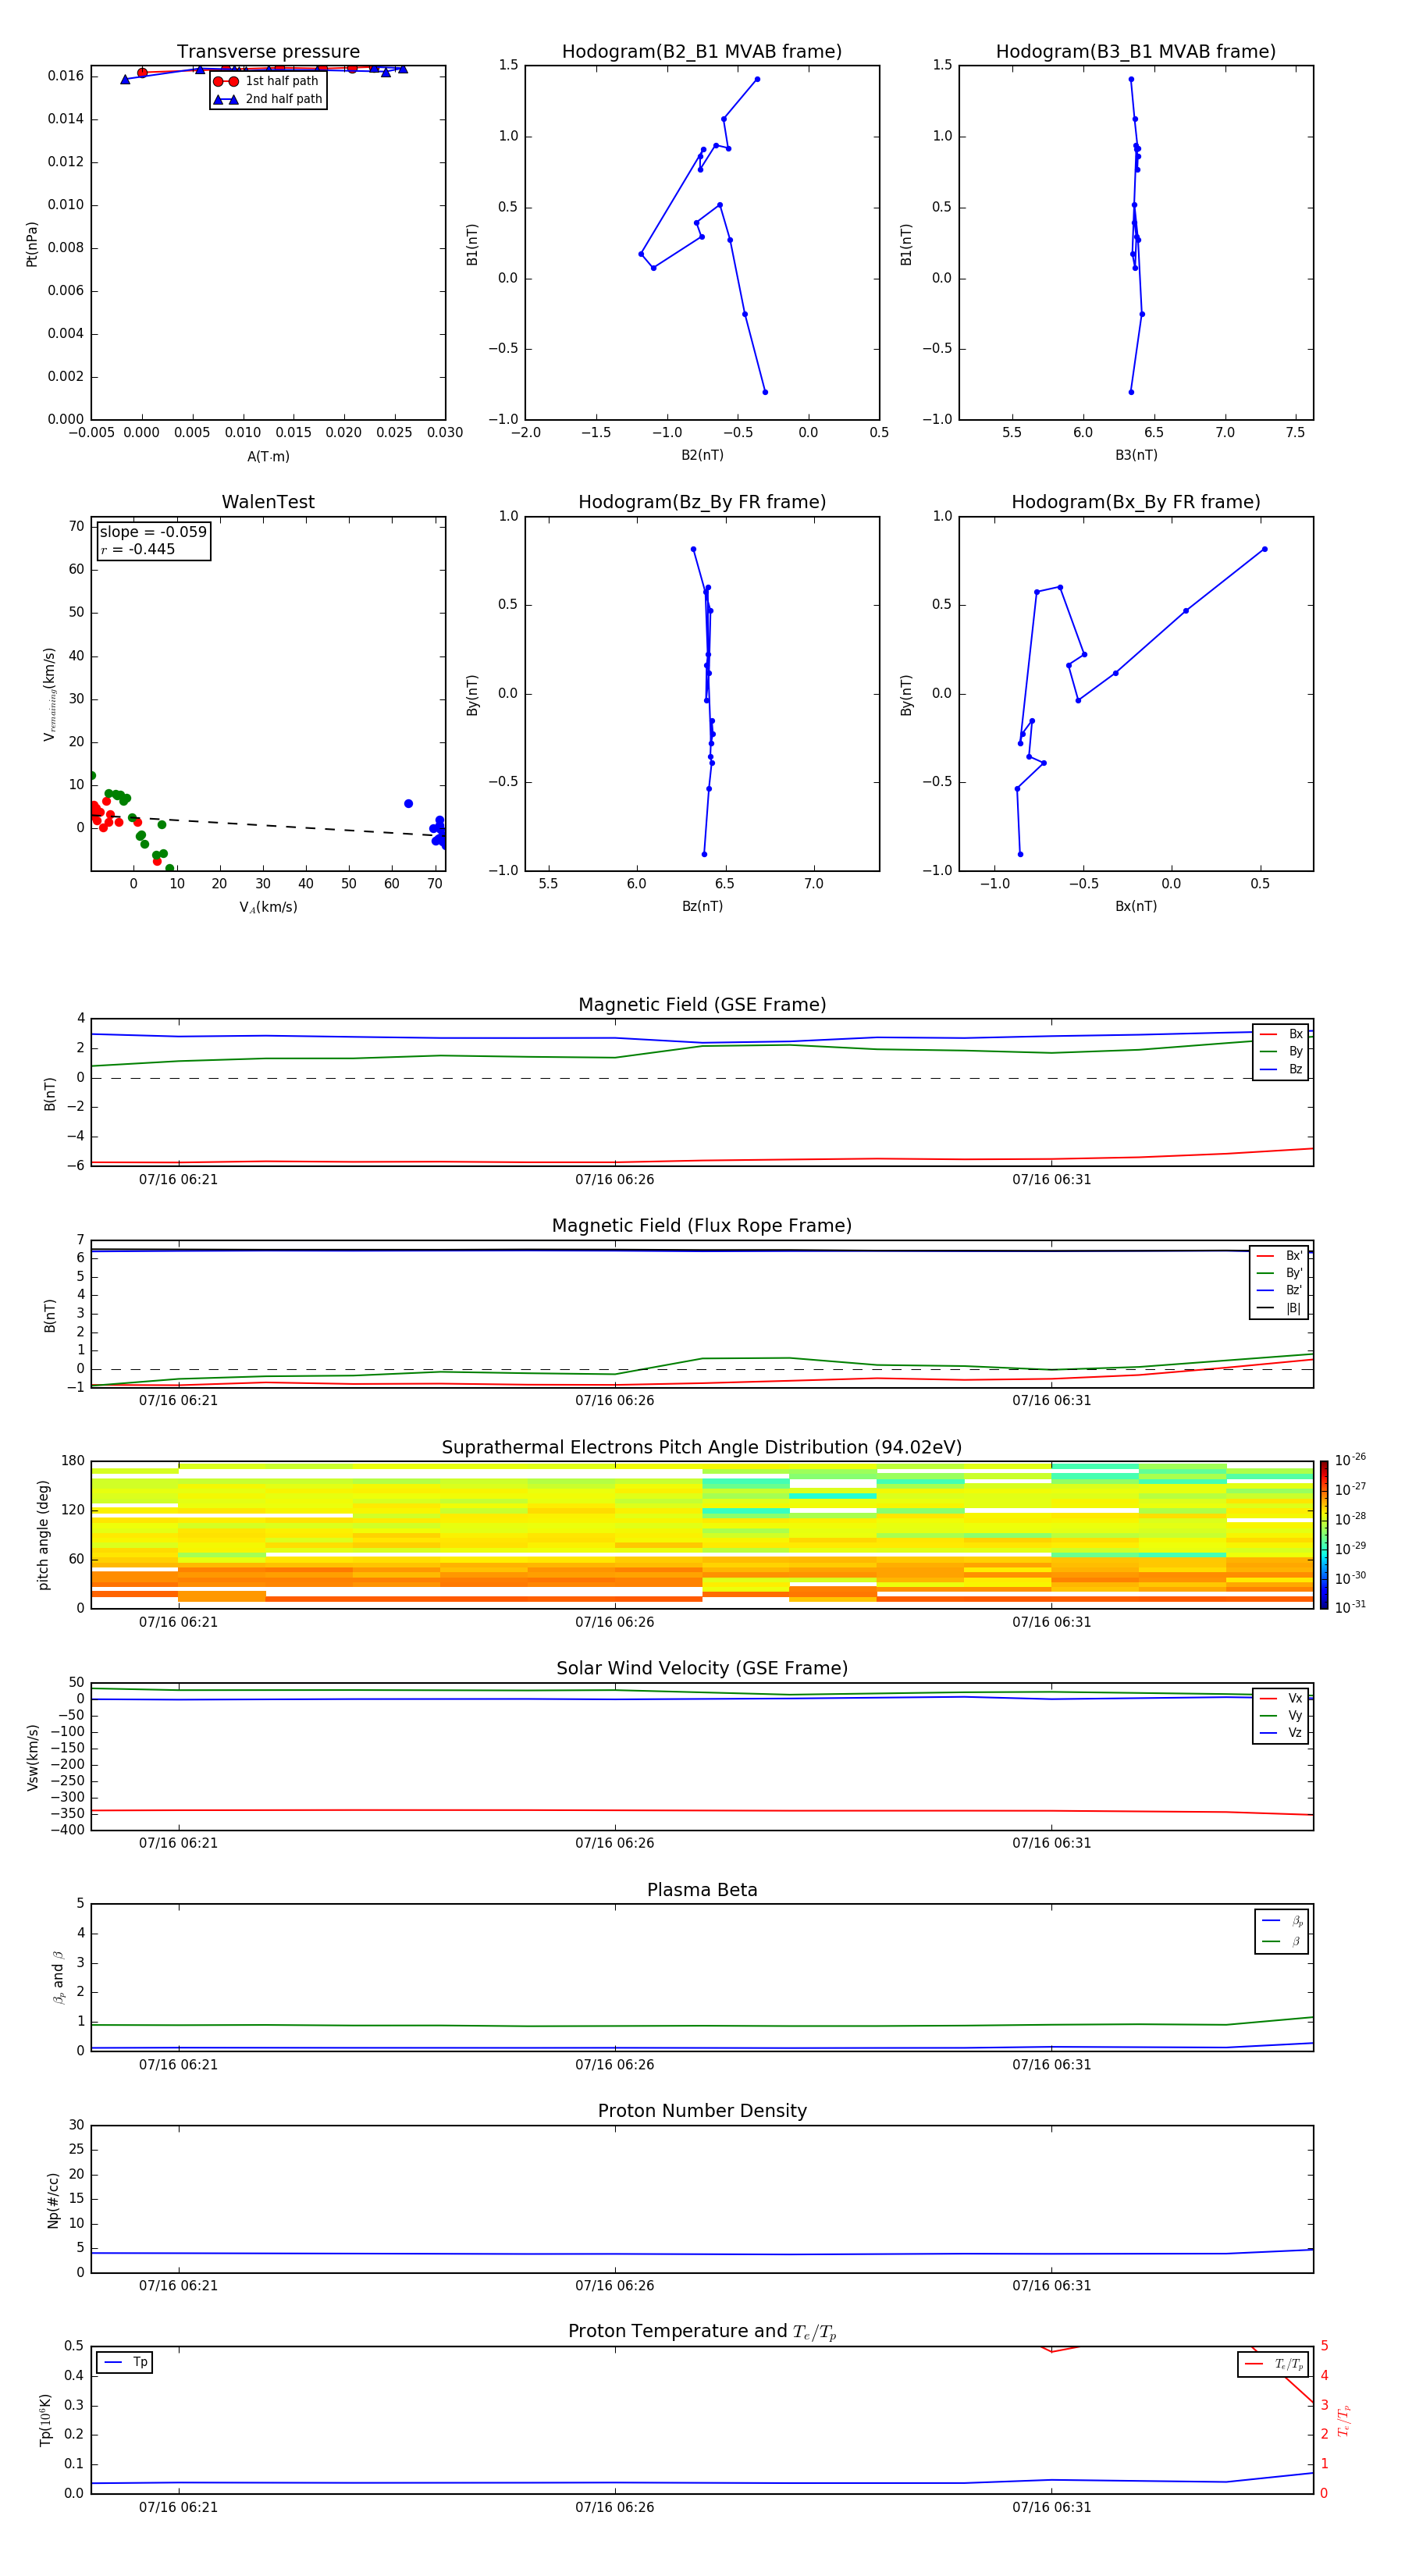Viewport: 1405px width, 2576px height.
Task: Click the 'Bz(nT)' x-axis label
Action: click(x=702, y=906)
